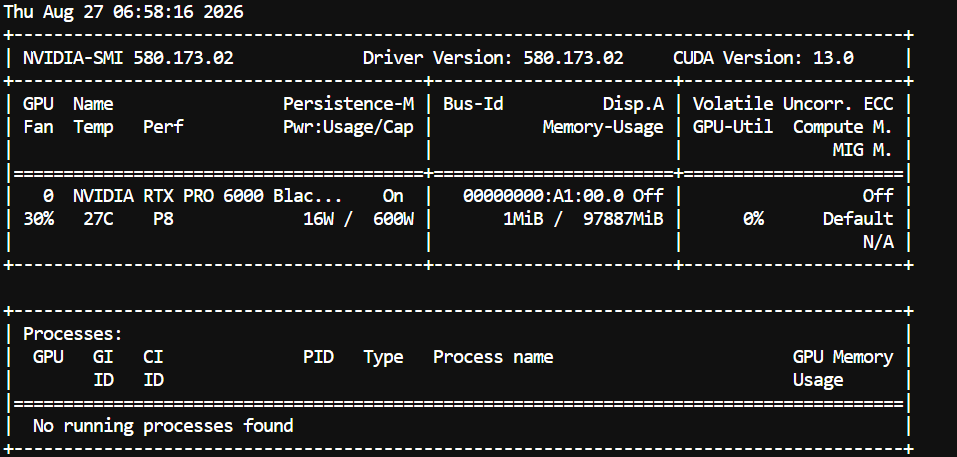957x457 pixels.
Task: Click the "Pwr:Usage/Cap" header
Action: [348, 127]
